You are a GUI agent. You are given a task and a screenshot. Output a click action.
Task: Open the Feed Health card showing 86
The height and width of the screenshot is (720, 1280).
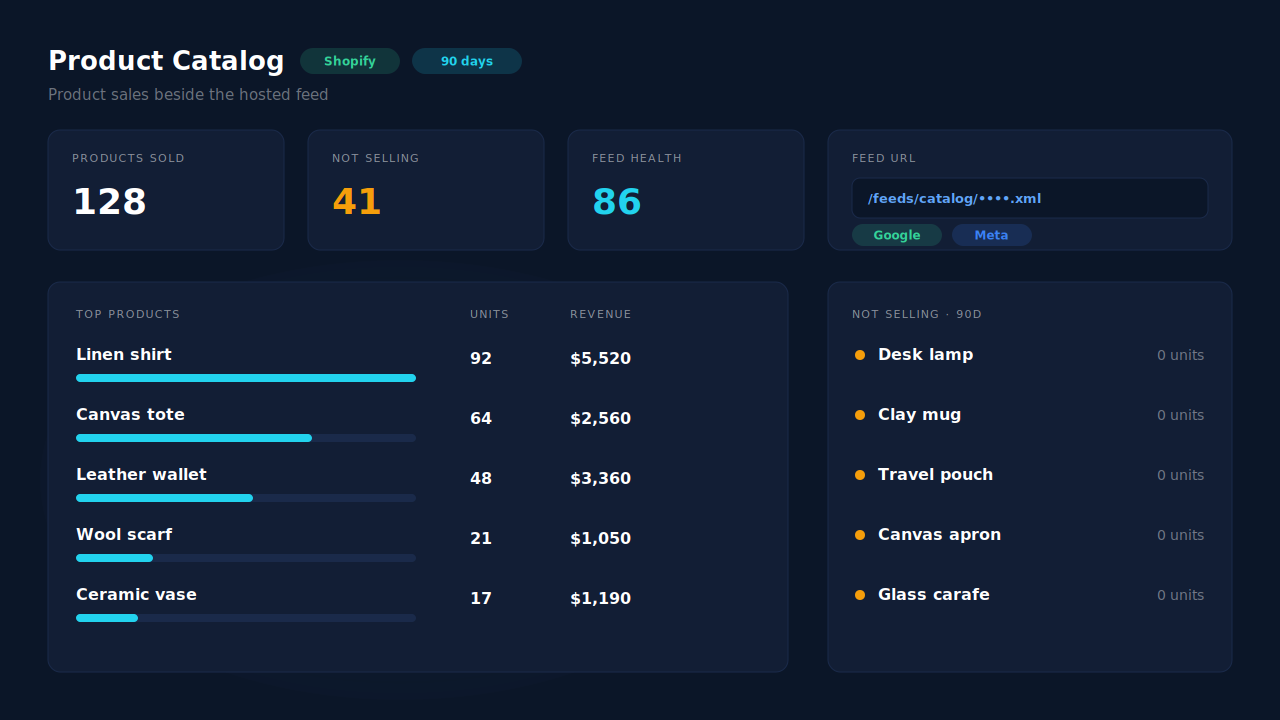click(x=686, y=190)
